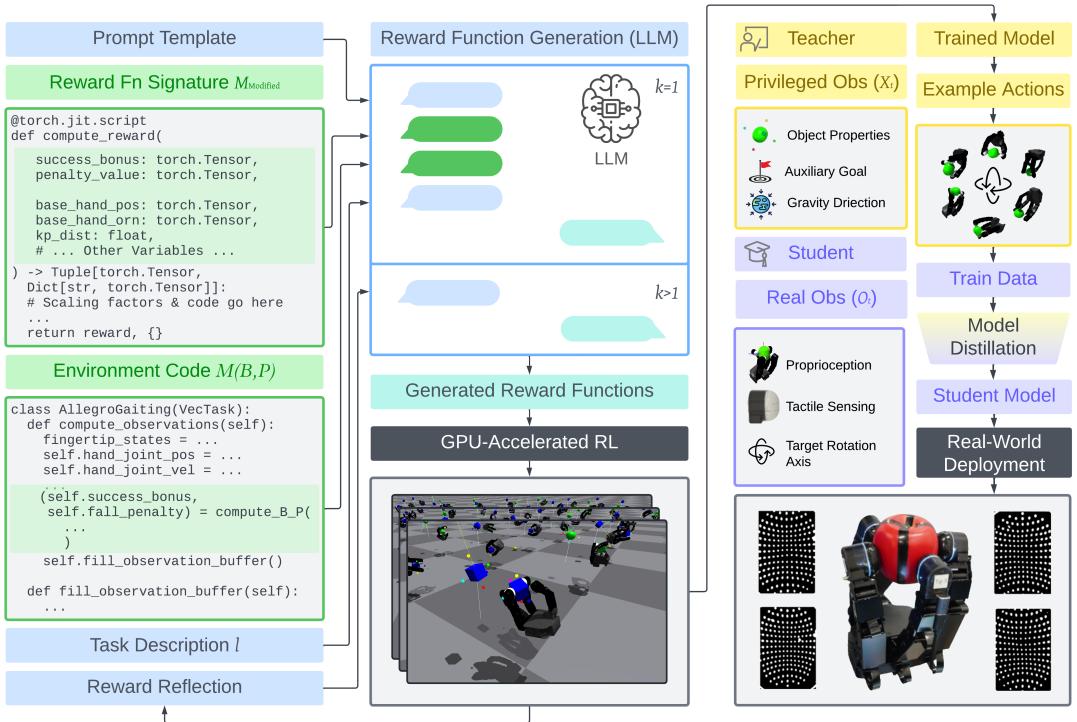Screen dimensions: 1077x722
Task: Click the GPU-Accelerated RL button
Action: pos(529,442)
